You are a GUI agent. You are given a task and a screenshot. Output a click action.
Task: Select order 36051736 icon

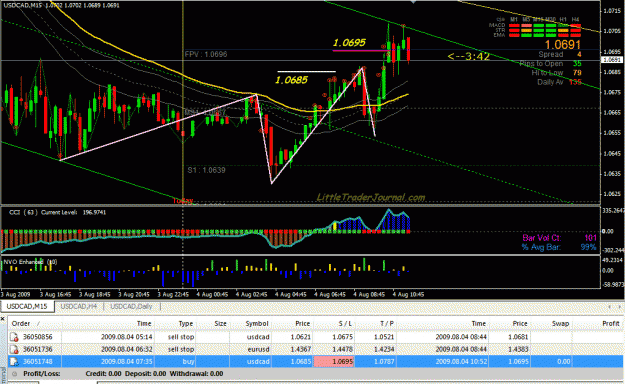coord(14,350)
